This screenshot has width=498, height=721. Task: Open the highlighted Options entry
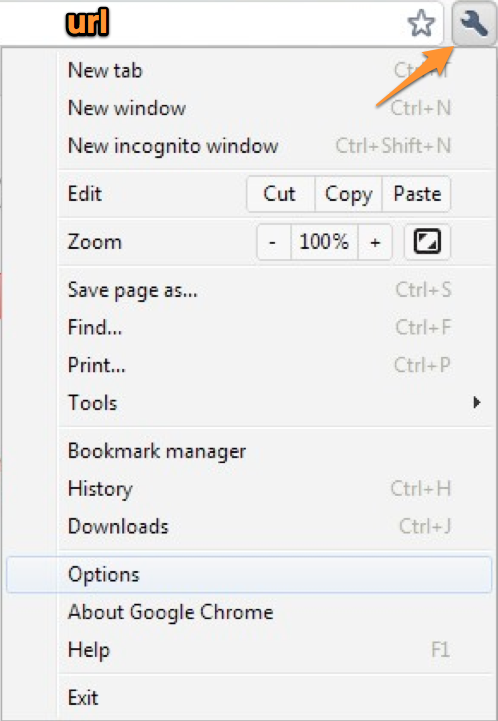pyautogui.click(x=249, y=575)
